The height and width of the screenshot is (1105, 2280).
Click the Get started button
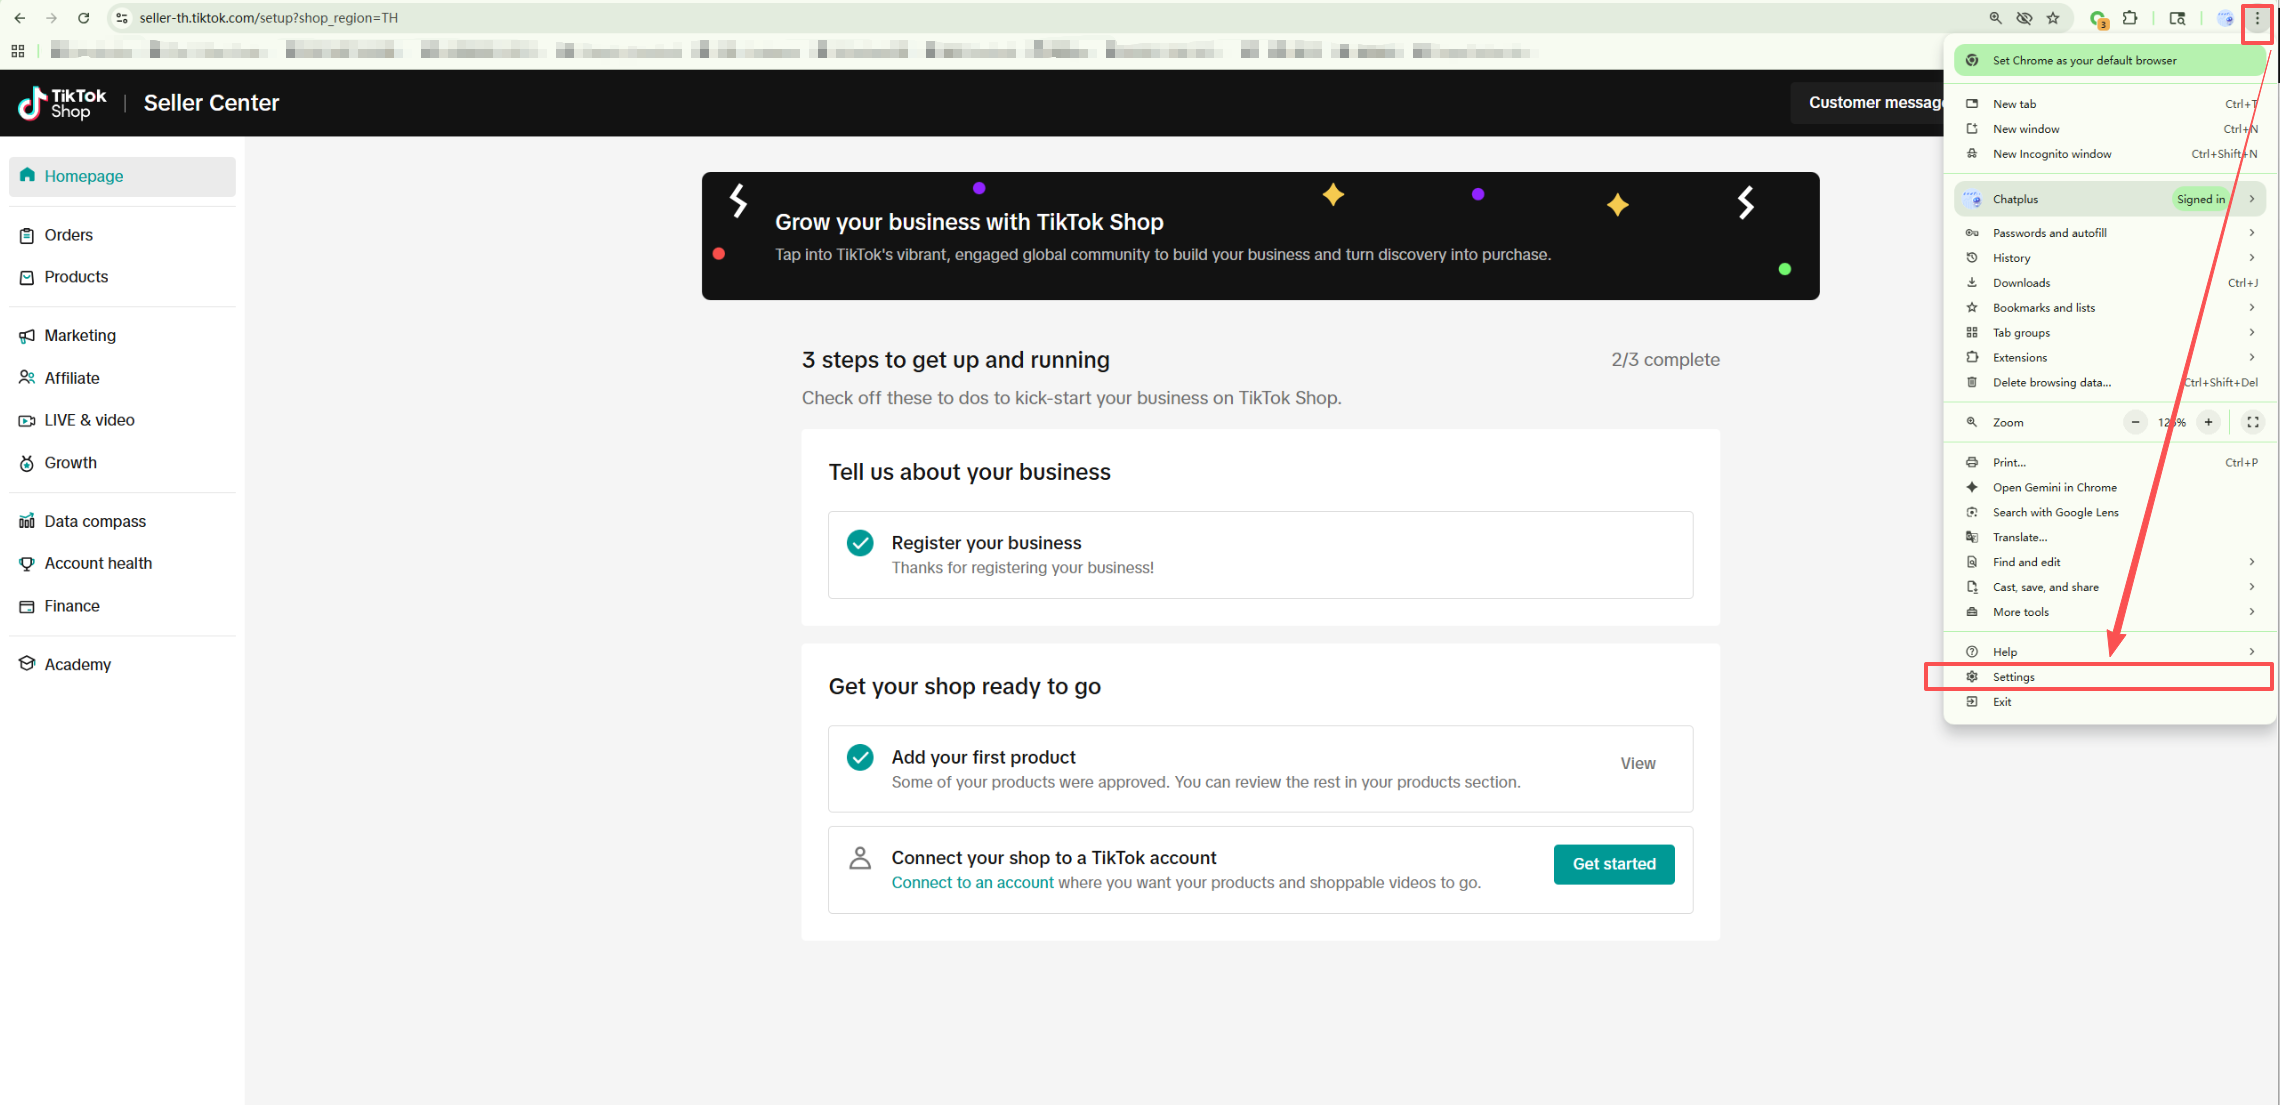1613,864
